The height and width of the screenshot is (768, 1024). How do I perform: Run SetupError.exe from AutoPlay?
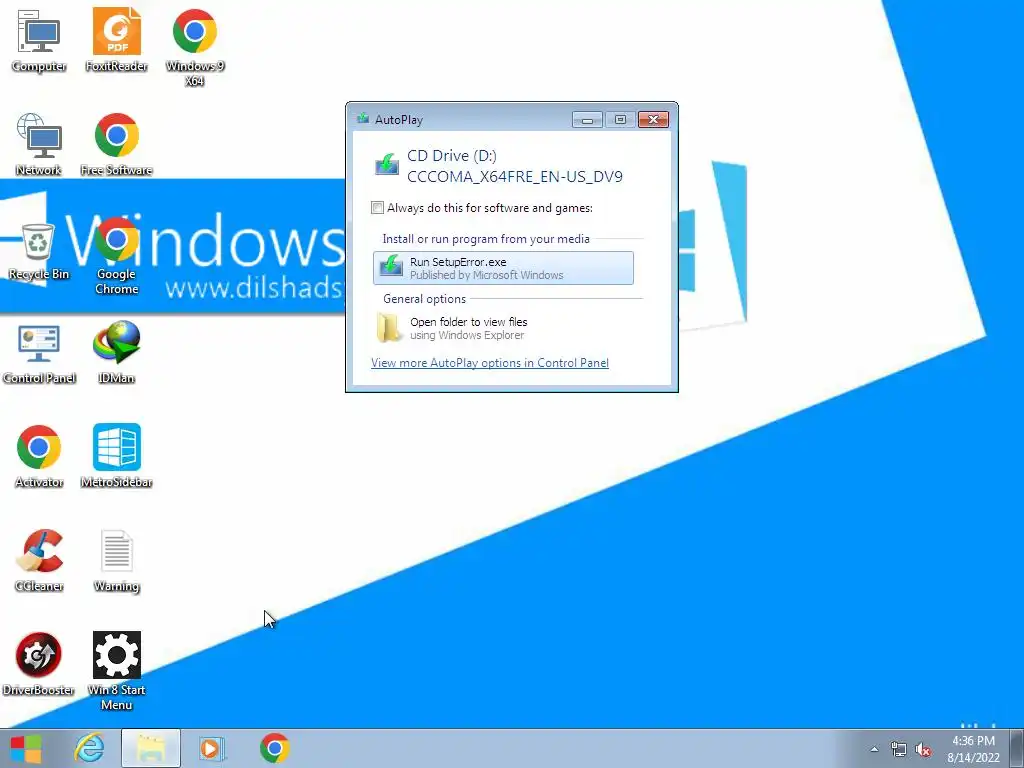(503, 268)
